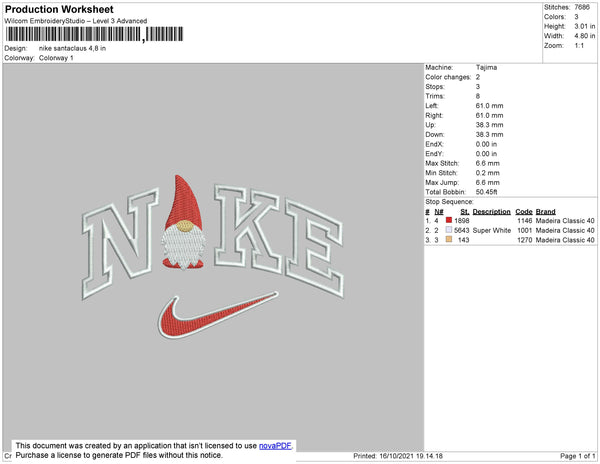
Task: Click the gnome's red hat
Action: point(184,201)
